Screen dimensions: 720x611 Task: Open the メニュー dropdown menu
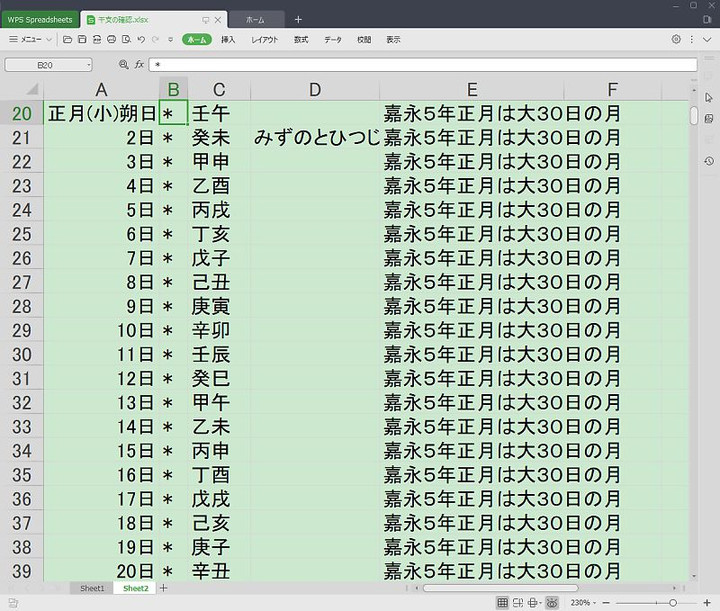[30, 39]
